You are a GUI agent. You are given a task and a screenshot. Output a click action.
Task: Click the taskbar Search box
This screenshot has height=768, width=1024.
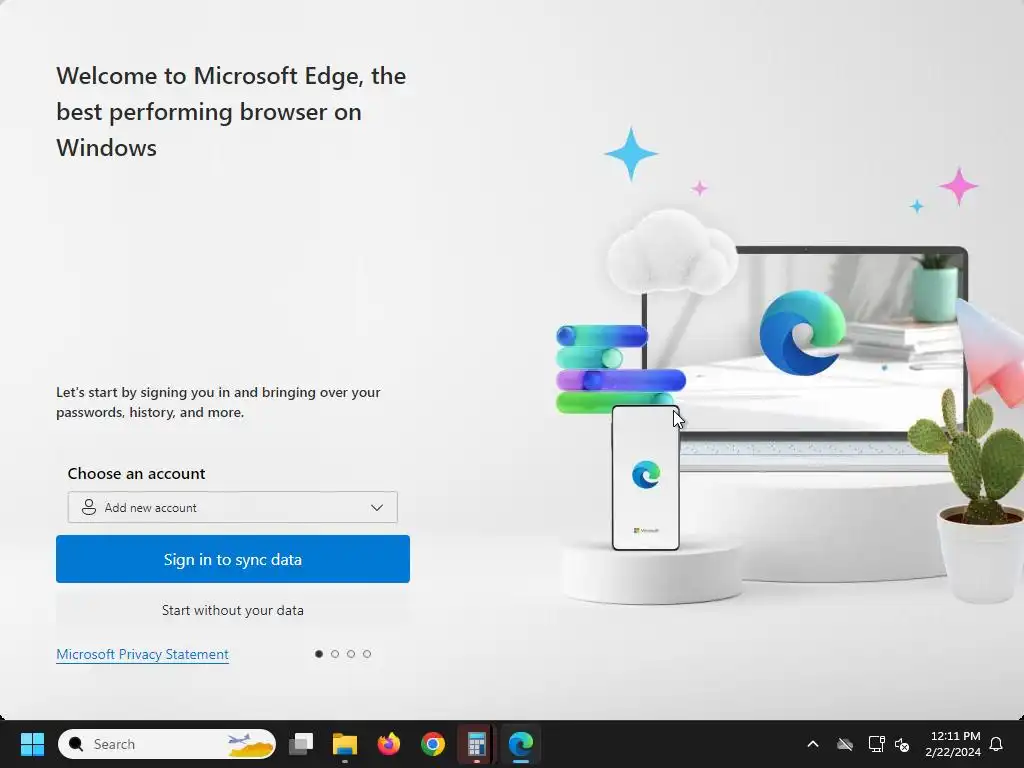click(167, 744)
